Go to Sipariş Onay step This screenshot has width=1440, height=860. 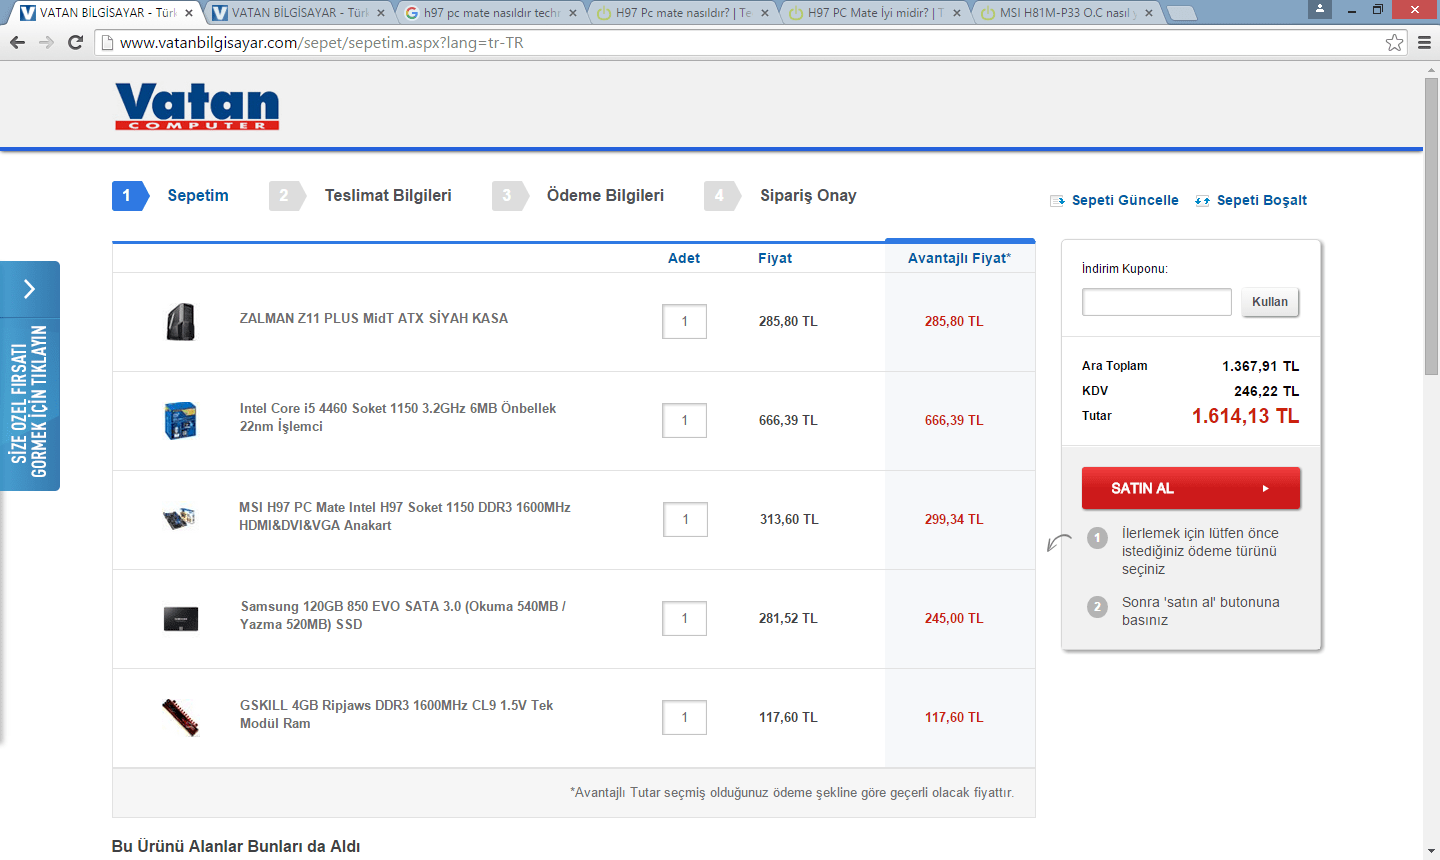(x=781, y=196)
